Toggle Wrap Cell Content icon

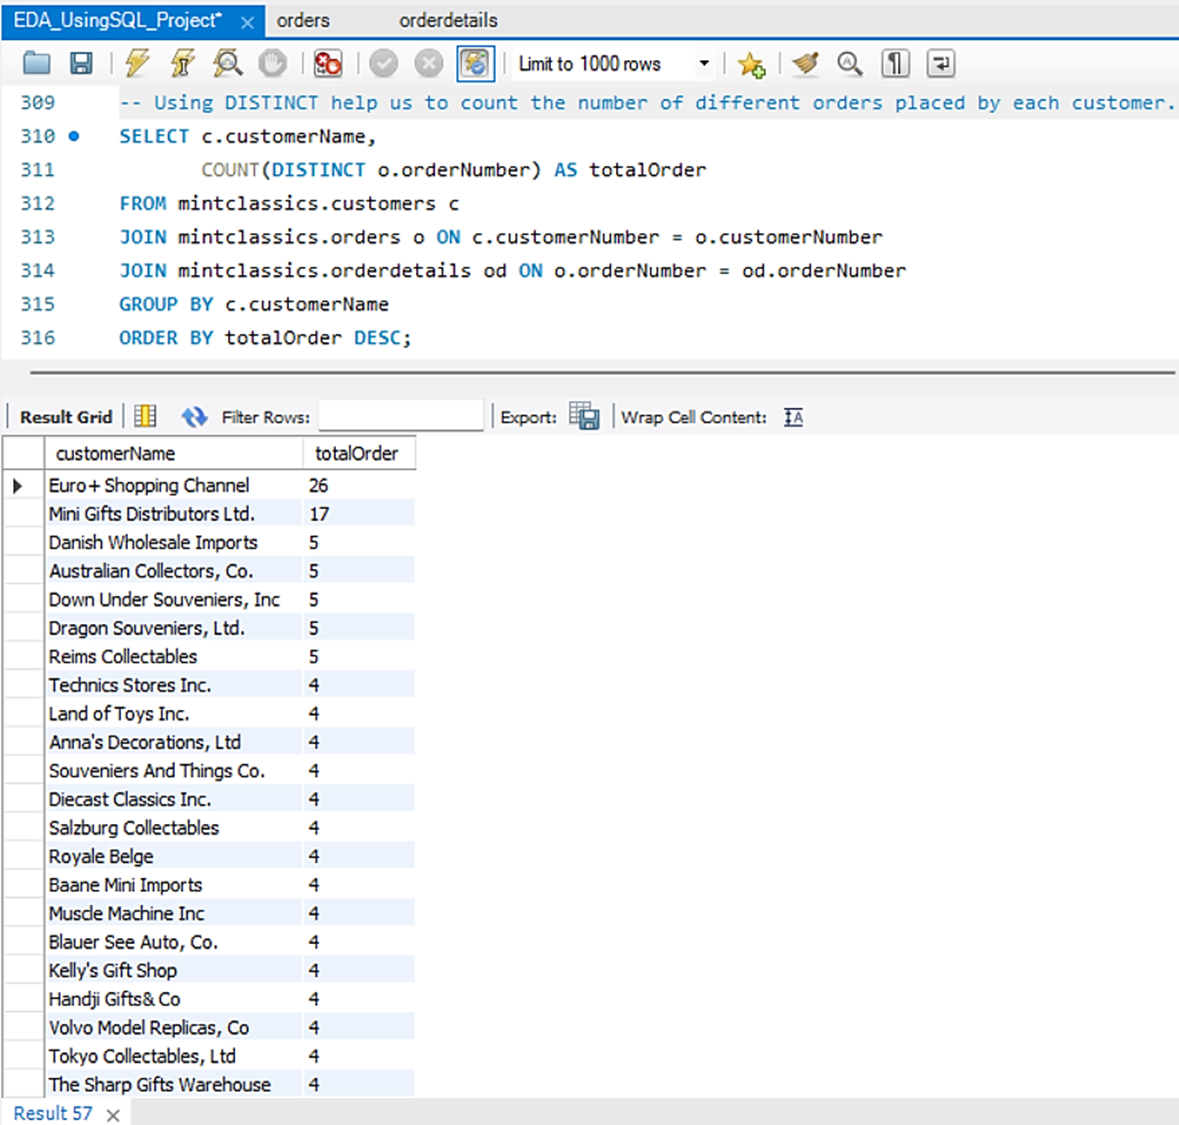(x=793, y=417)
